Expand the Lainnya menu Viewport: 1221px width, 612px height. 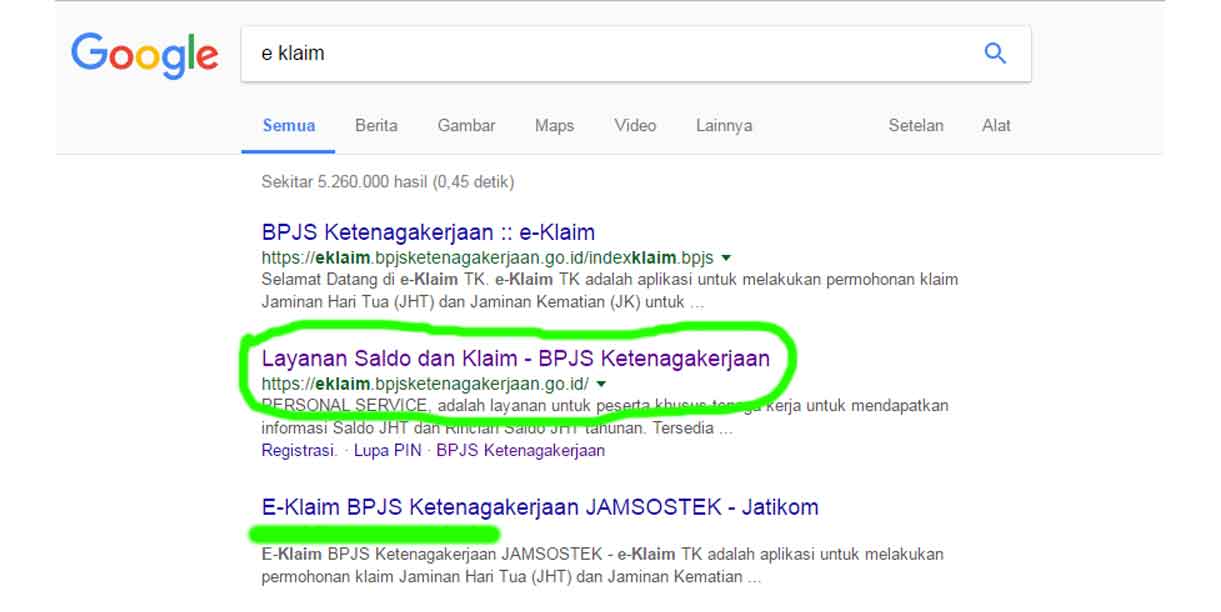click(x=724, y=126)
